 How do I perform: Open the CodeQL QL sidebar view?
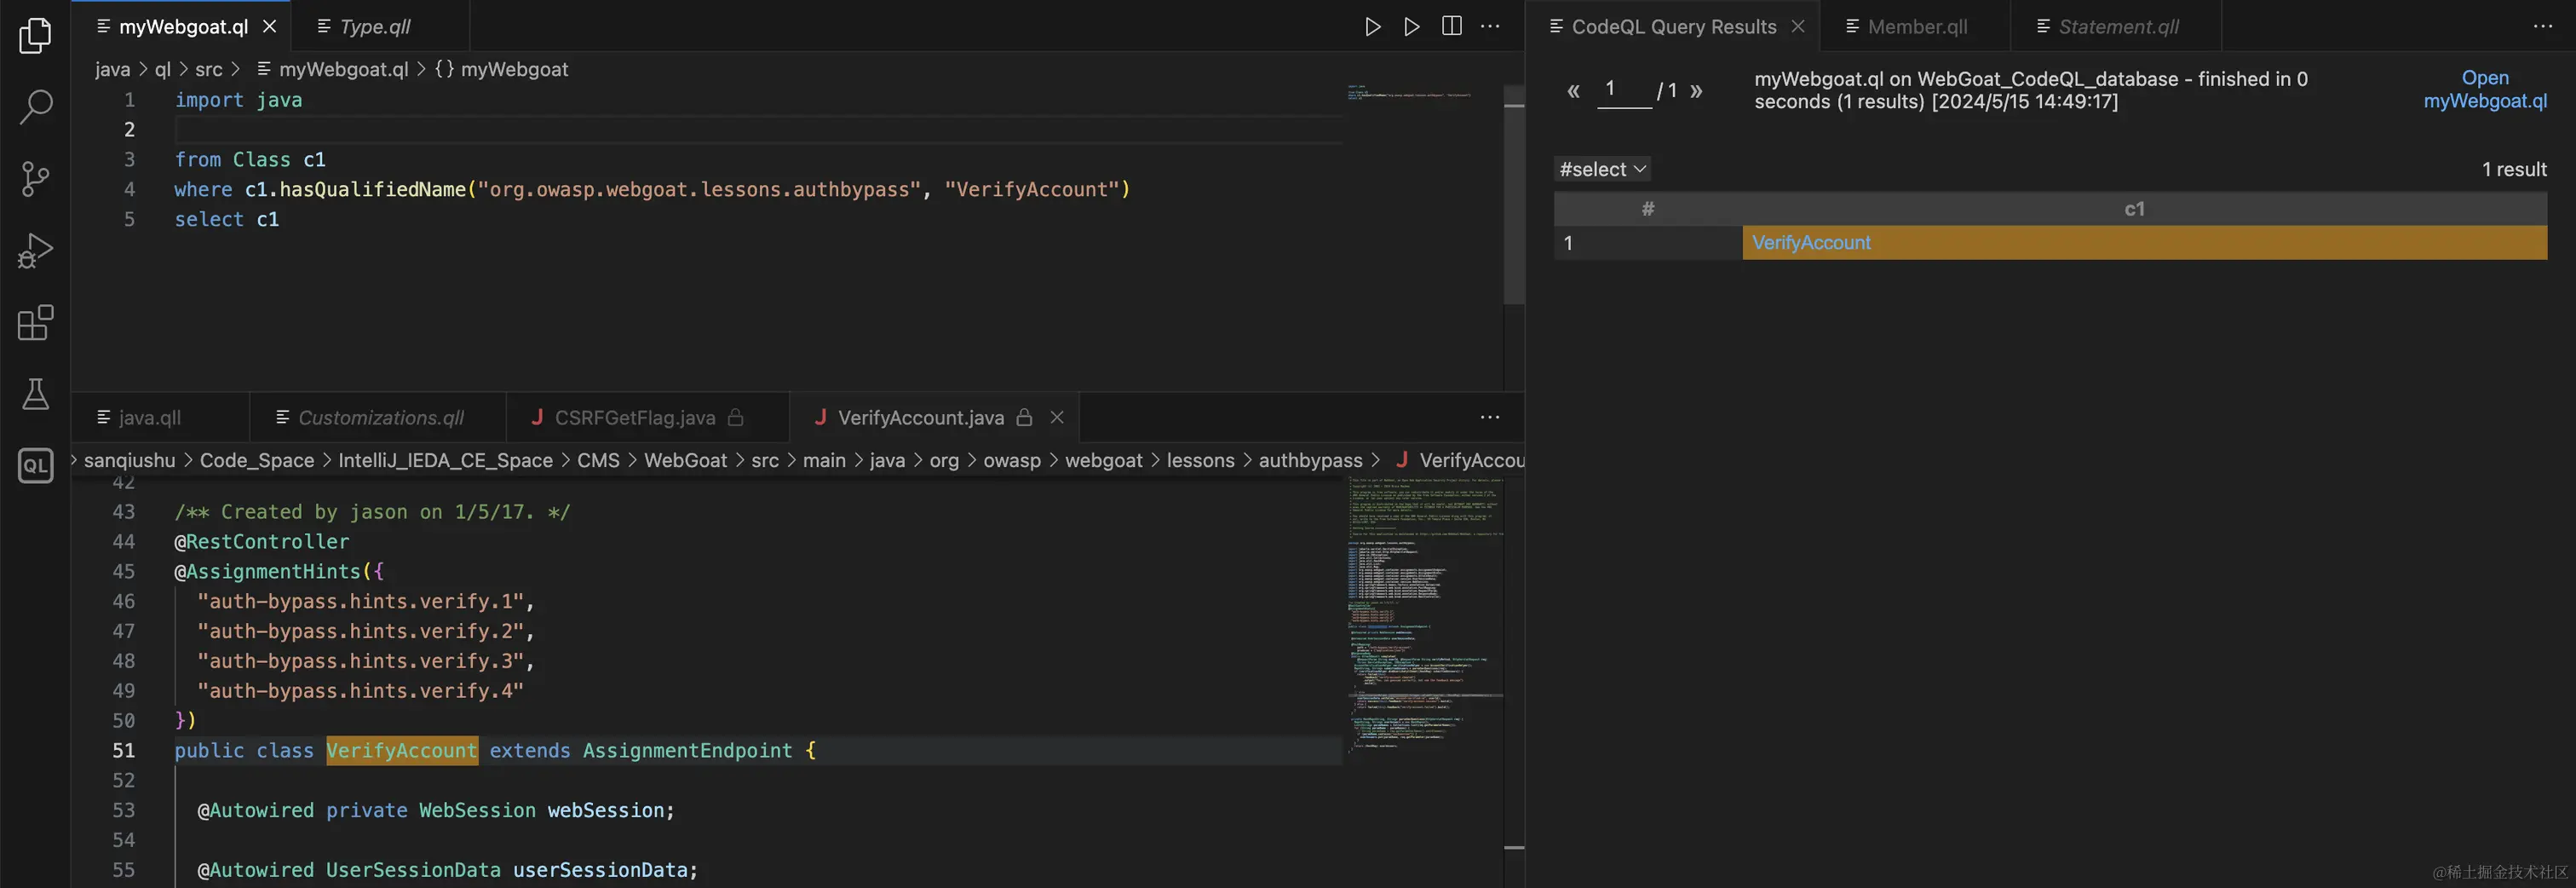[35, 465]
